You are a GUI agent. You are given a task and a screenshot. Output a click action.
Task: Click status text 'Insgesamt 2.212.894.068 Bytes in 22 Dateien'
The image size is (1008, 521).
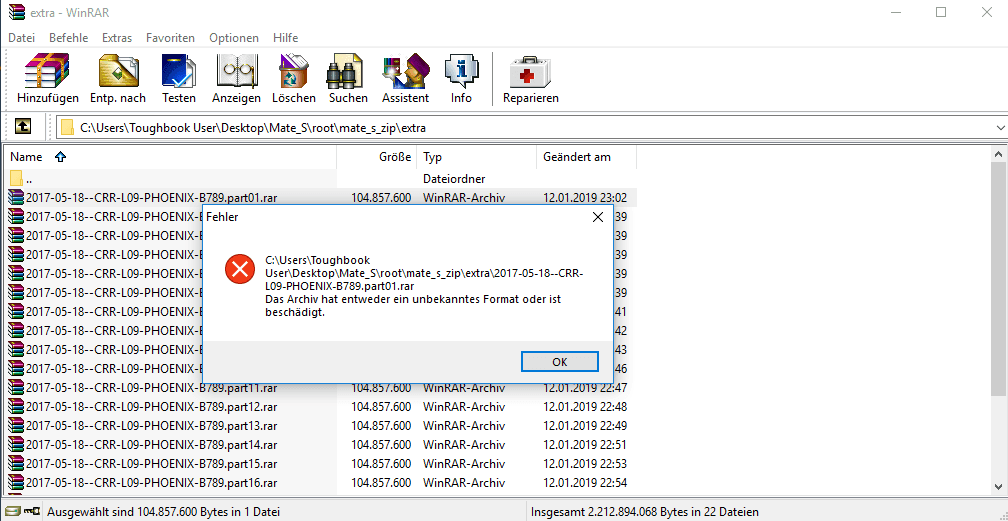645,512
